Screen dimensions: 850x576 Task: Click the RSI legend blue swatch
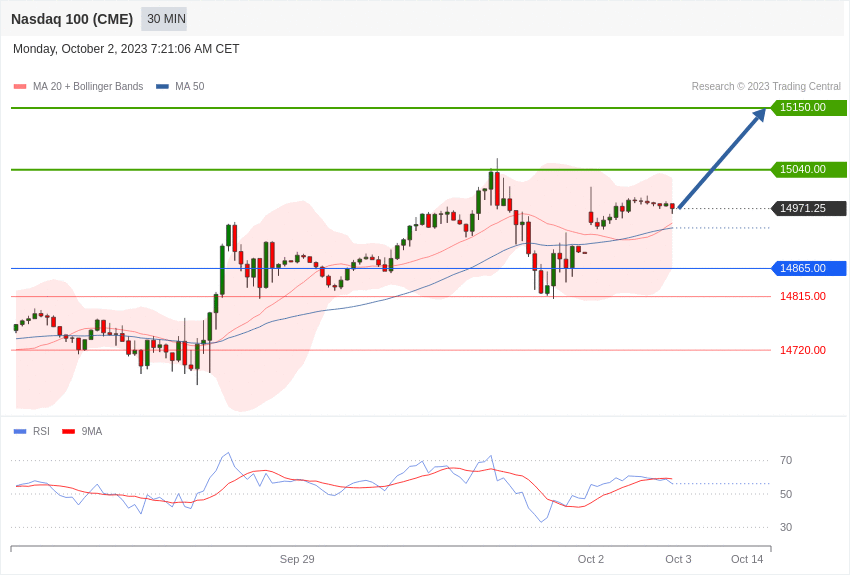(x=20, y=431)
